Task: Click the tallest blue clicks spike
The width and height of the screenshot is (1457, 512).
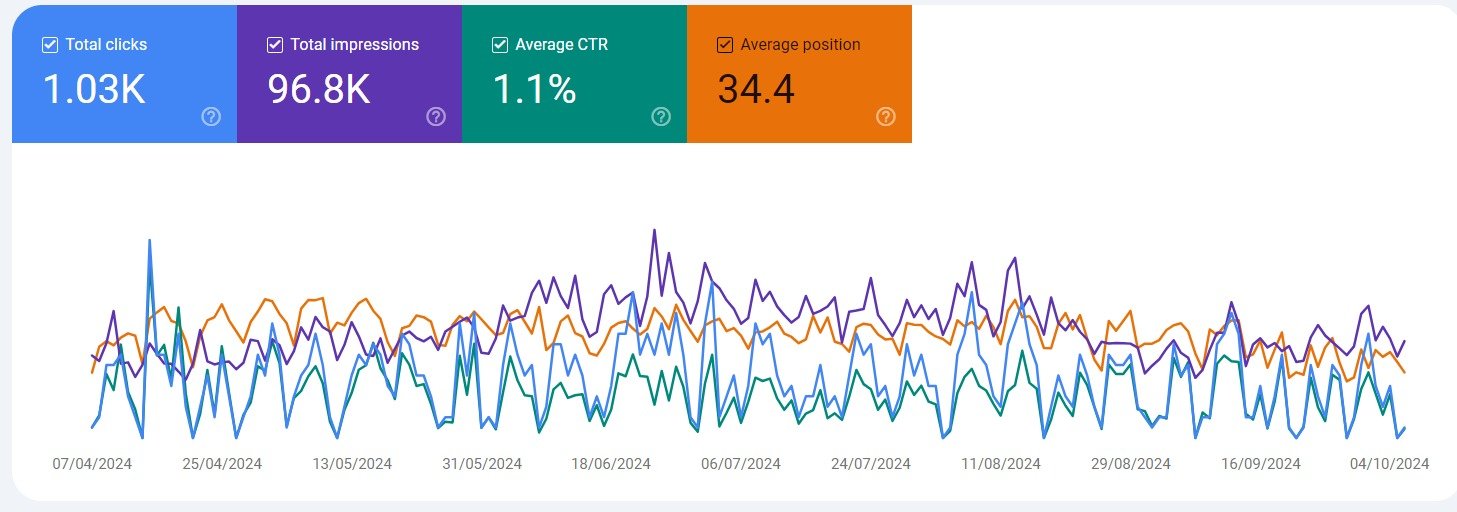Action: [x=150, y=240]
